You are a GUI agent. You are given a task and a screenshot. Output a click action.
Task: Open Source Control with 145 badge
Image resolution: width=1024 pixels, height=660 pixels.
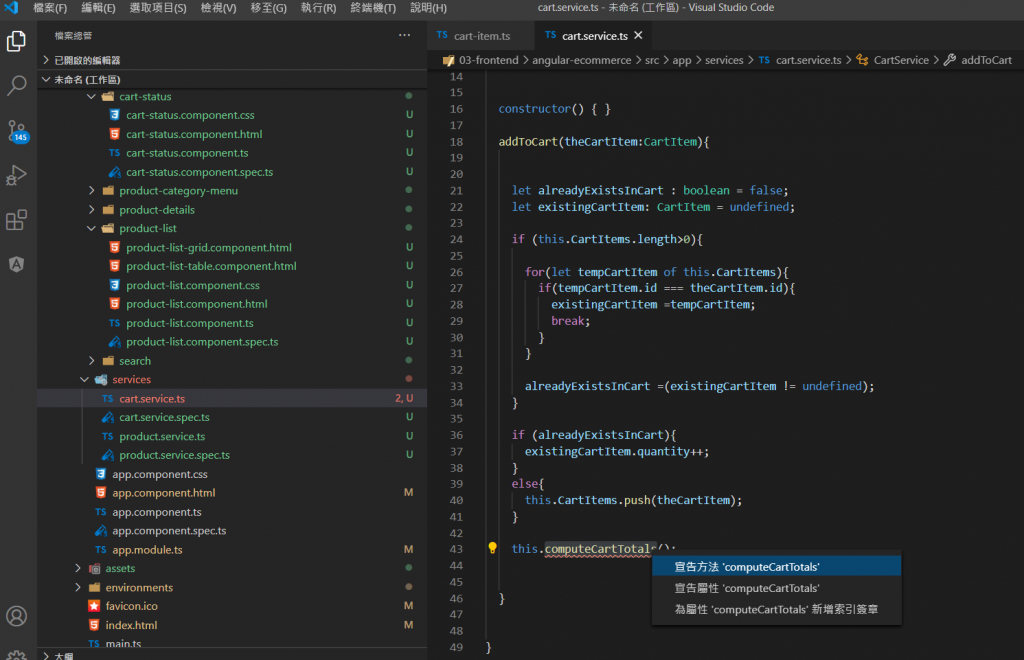click(x=17, y=131)
